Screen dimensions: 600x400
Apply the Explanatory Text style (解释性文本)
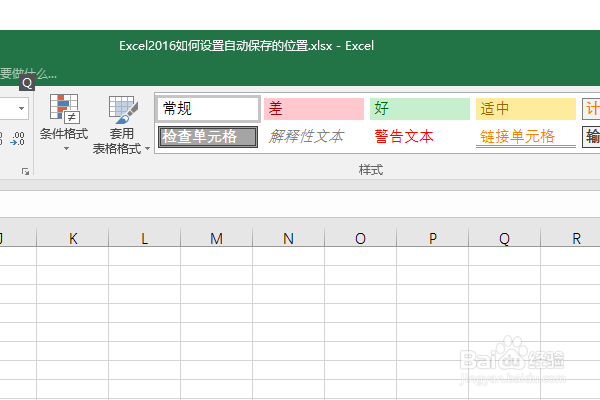[314, 137]
